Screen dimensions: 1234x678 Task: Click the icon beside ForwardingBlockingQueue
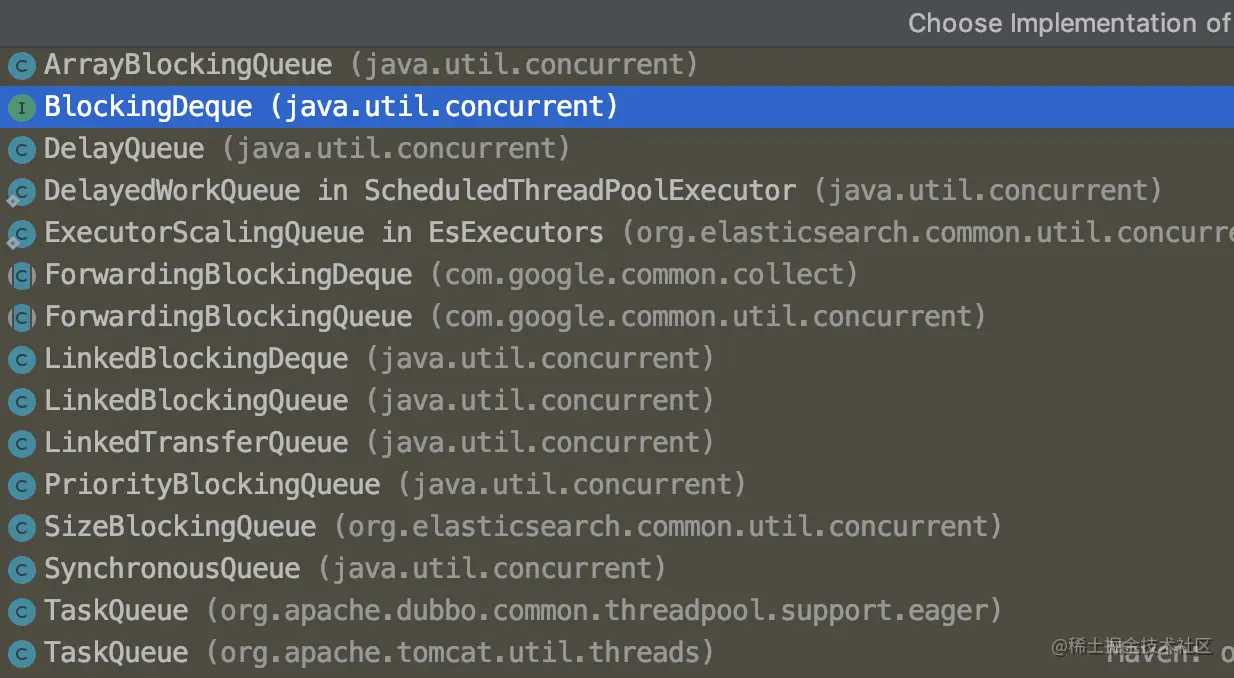tap(21, 318)
